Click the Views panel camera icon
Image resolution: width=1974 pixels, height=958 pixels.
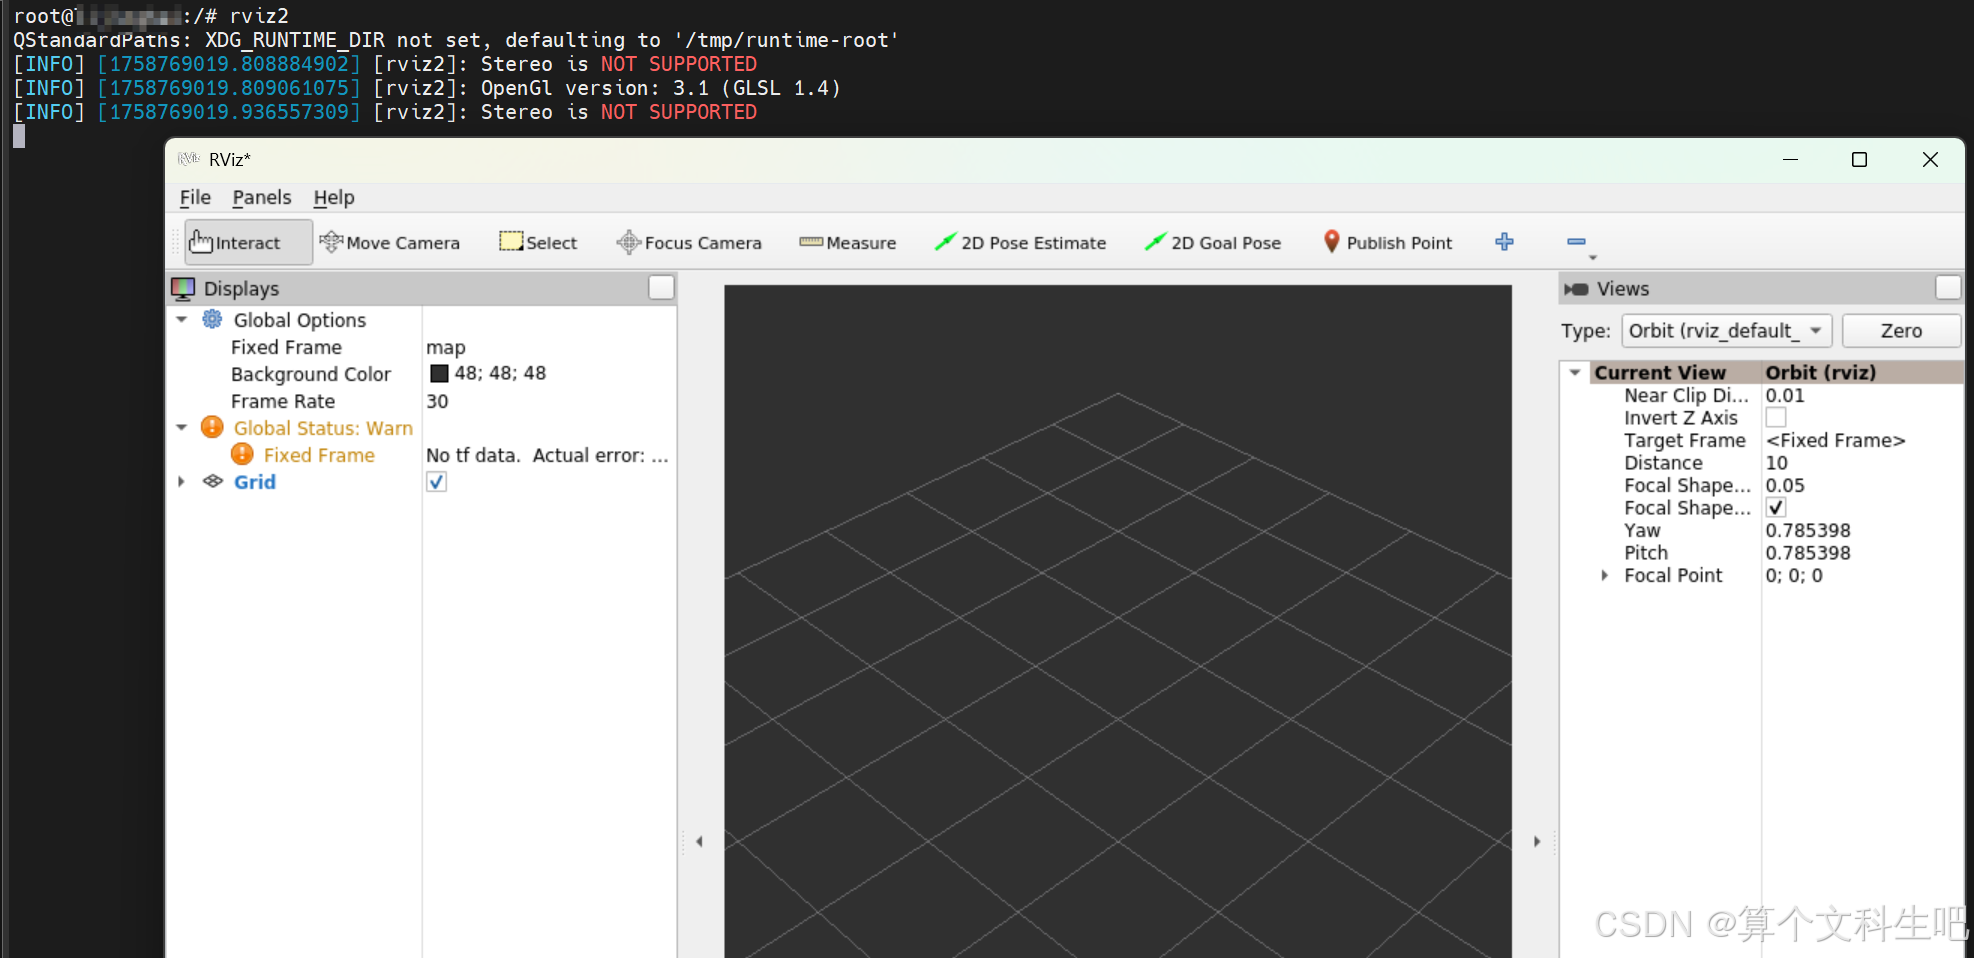tap(1576, 289)
